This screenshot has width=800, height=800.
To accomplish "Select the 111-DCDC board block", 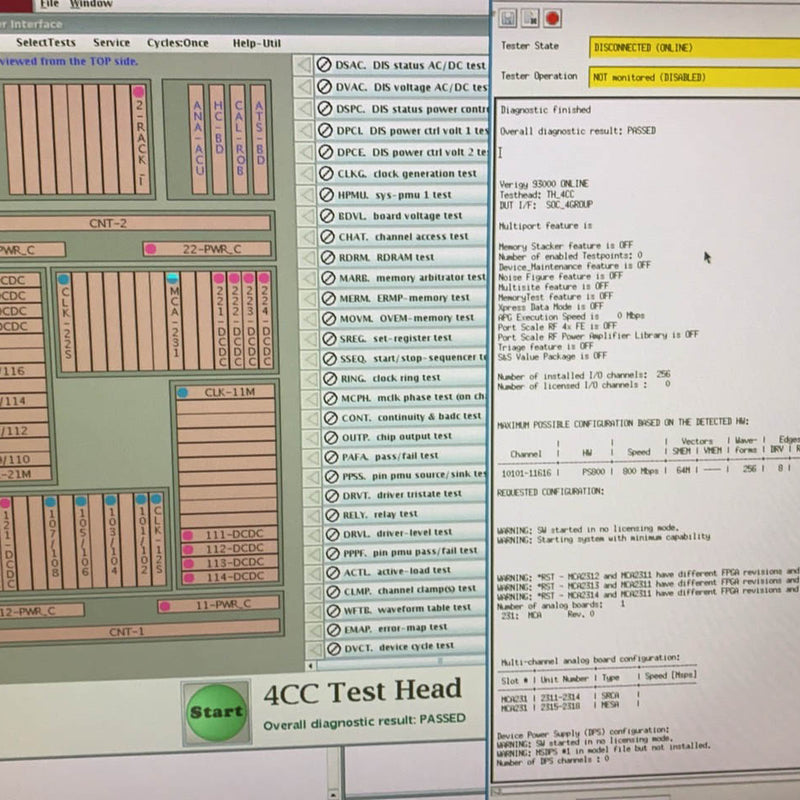I will point(230,534).
